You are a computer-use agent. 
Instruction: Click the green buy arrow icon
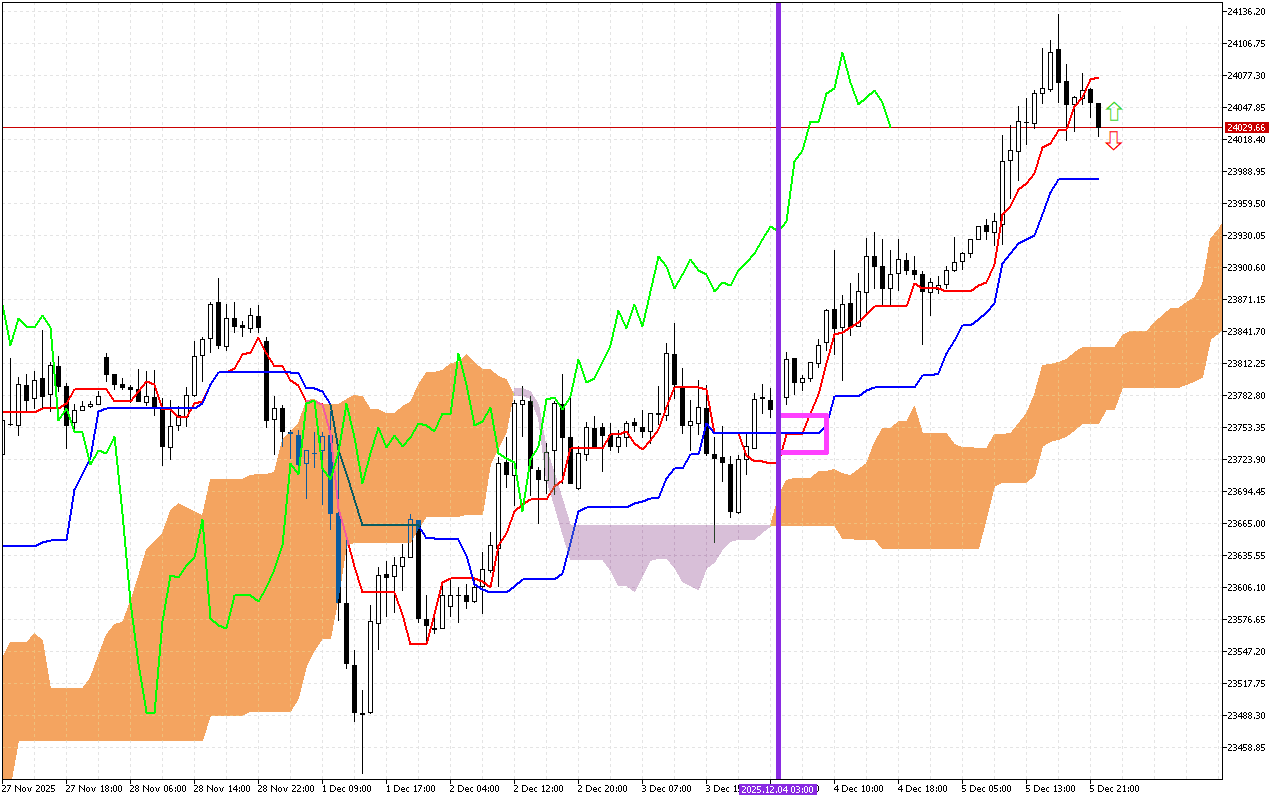[x=1115, y=110]
